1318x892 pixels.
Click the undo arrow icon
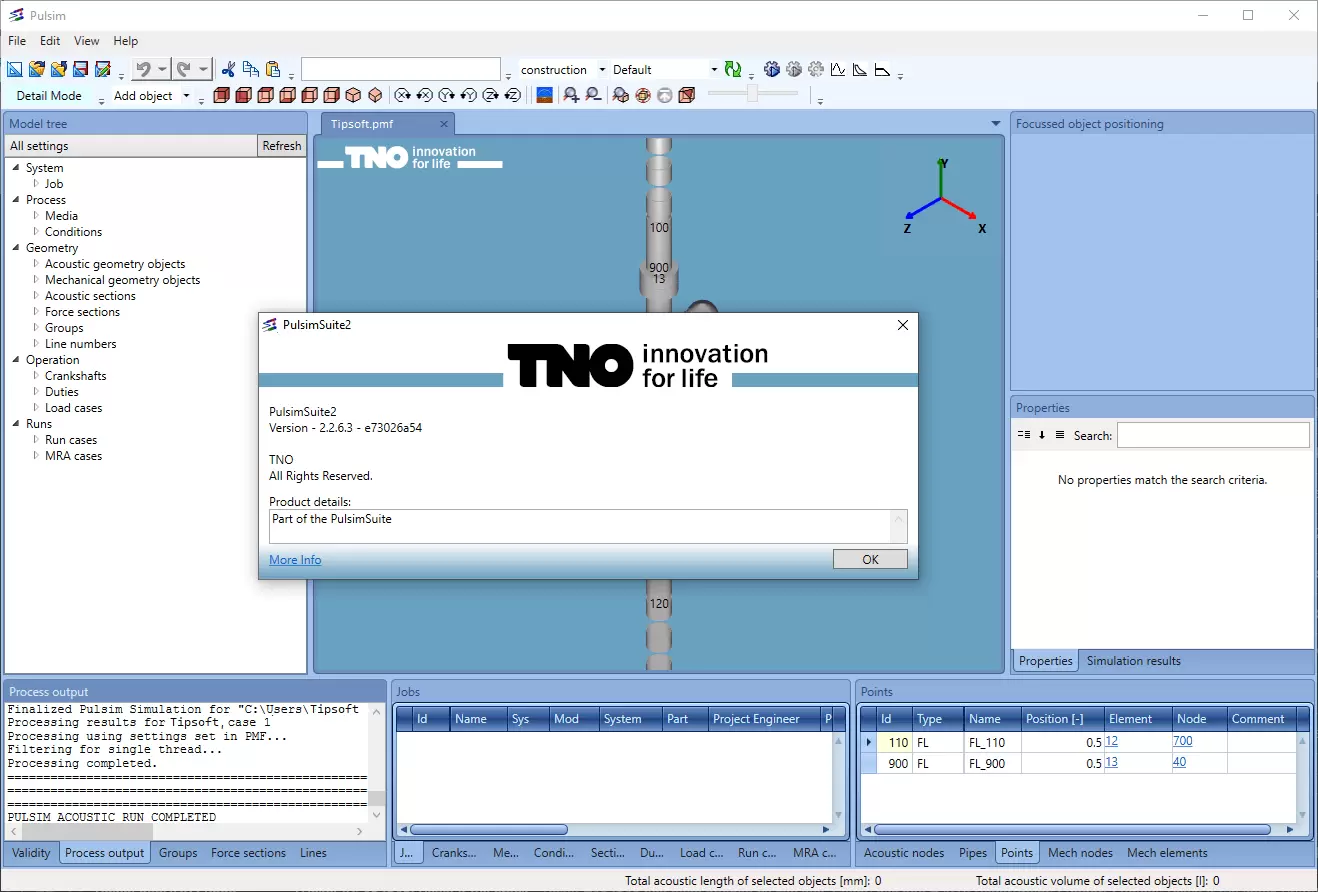coord(143,69)
